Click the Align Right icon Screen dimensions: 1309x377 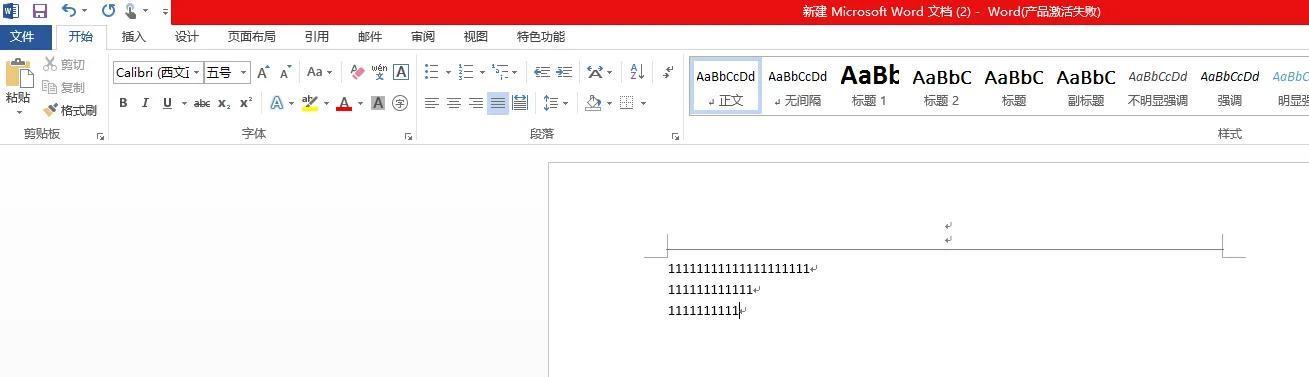(476, 103)
